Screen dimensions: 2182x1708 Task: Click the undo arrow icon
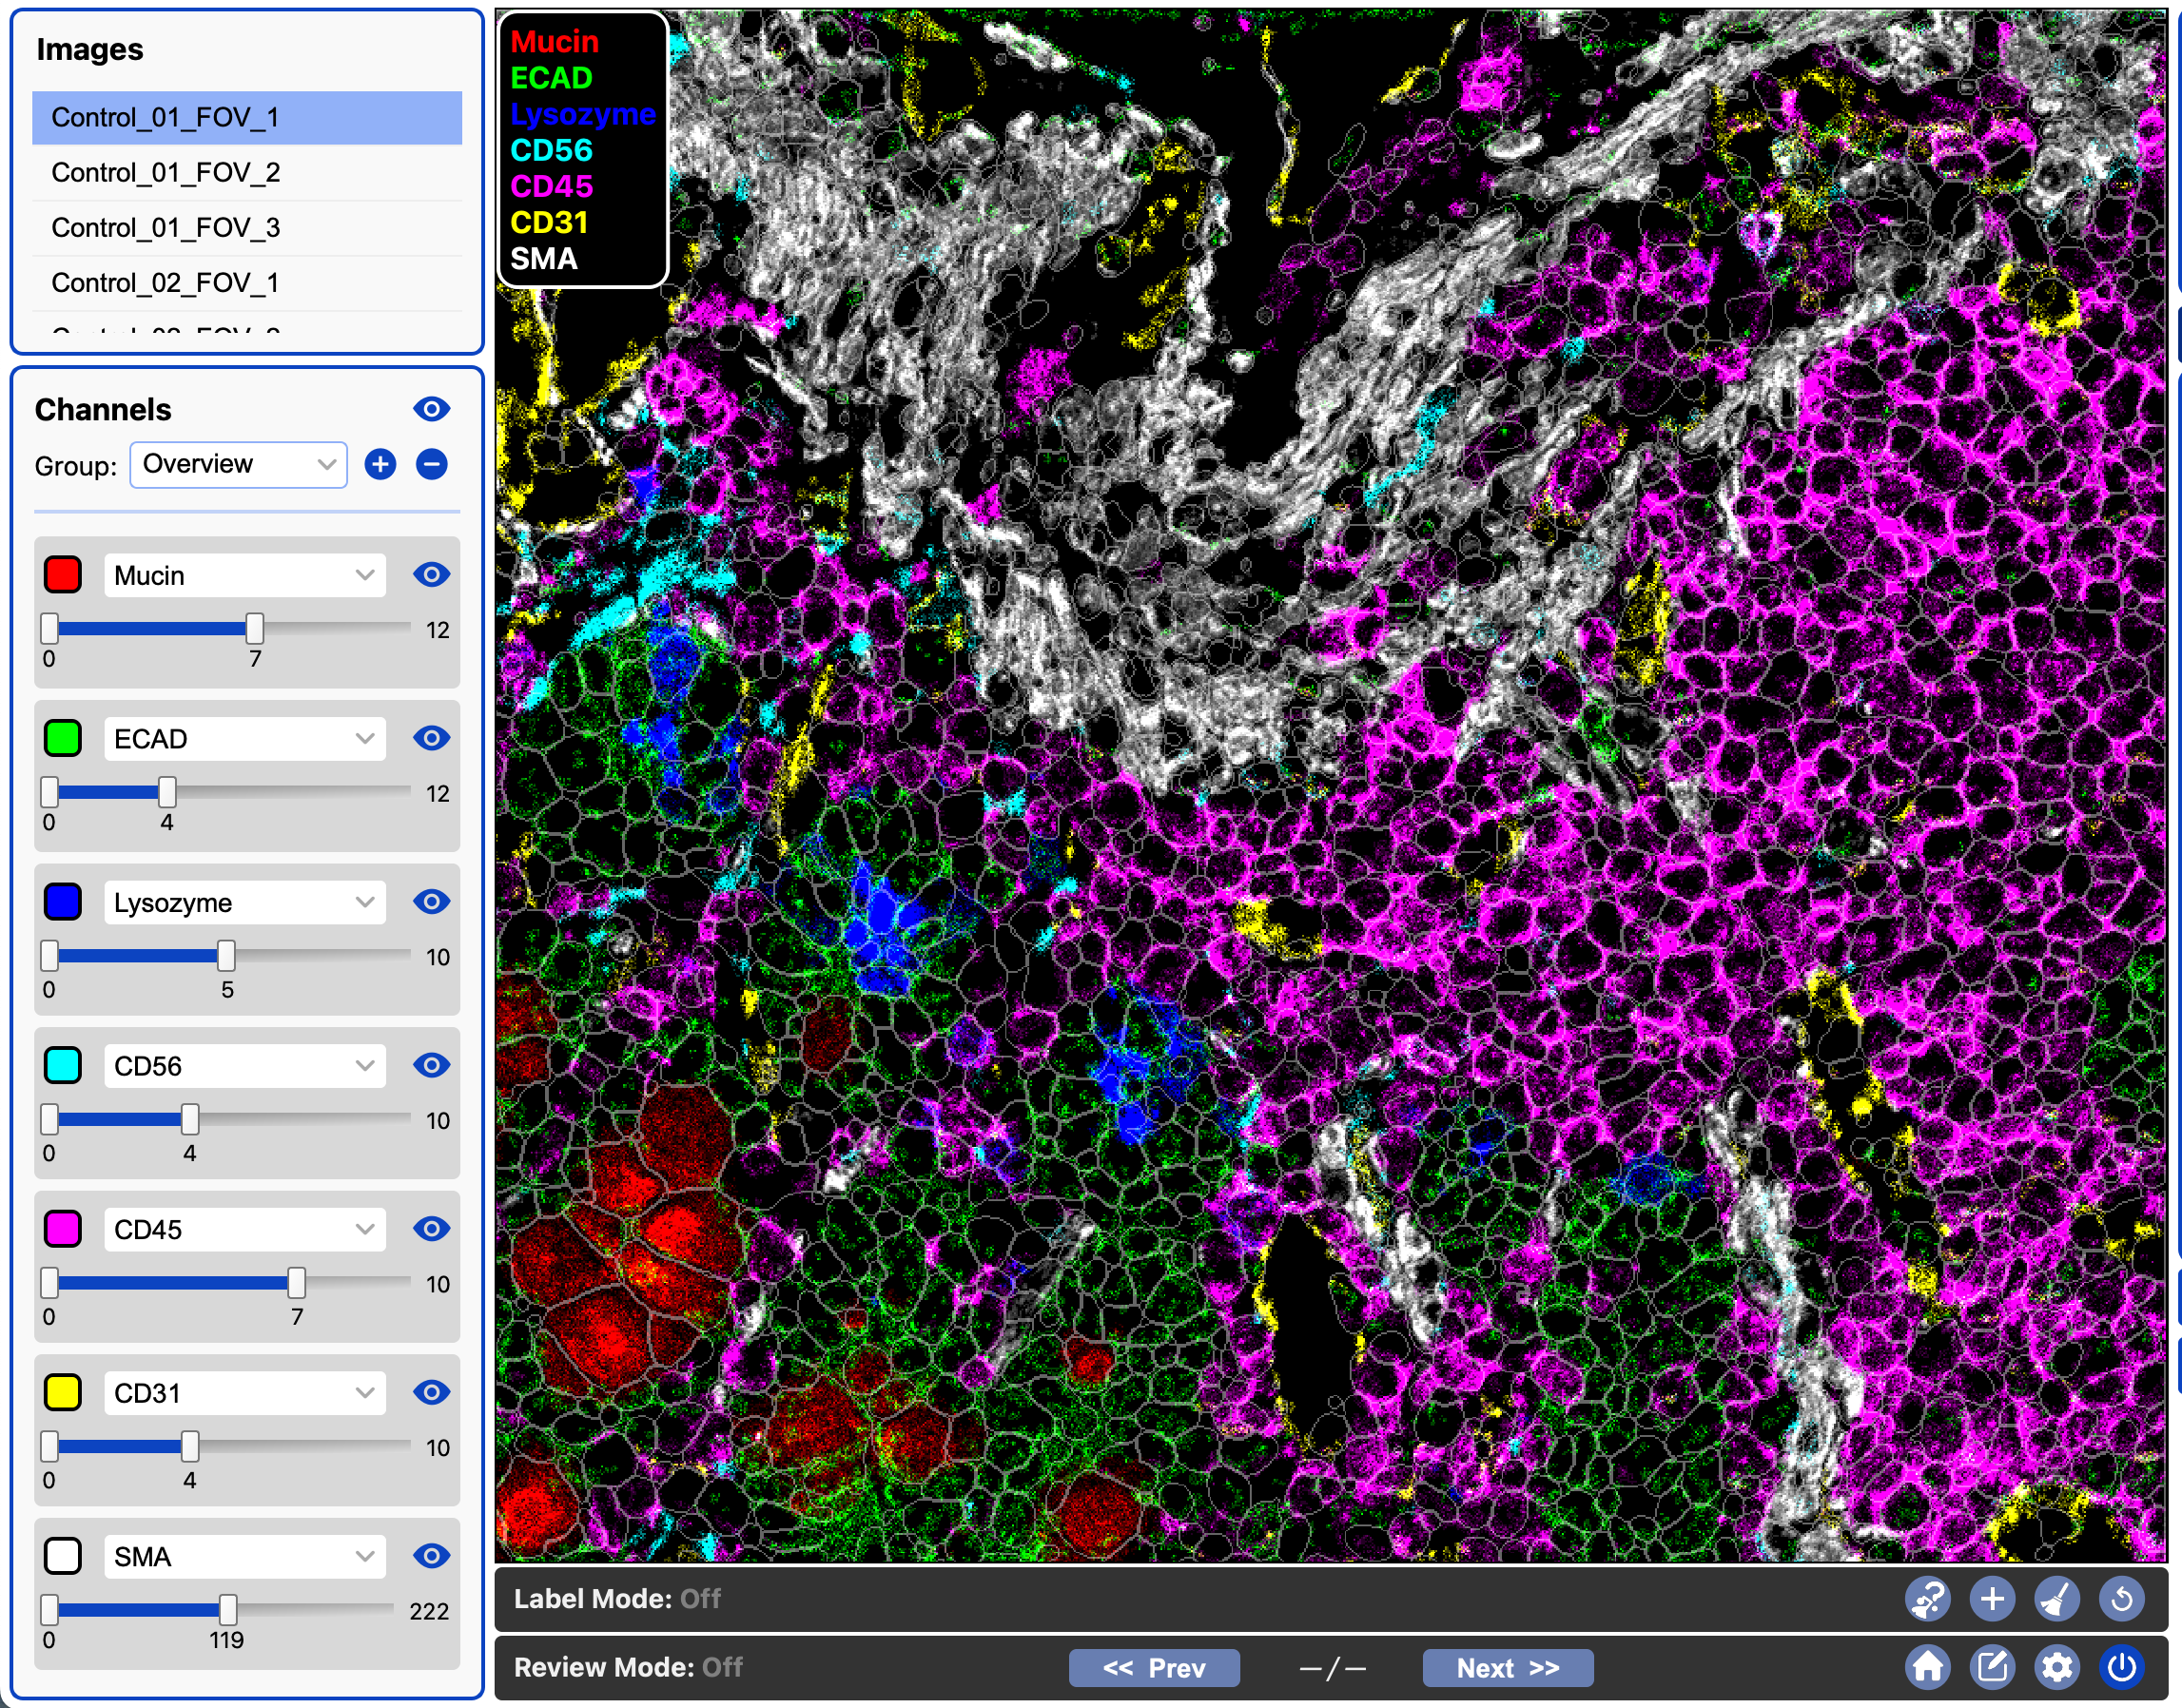pos(2121,1599)
